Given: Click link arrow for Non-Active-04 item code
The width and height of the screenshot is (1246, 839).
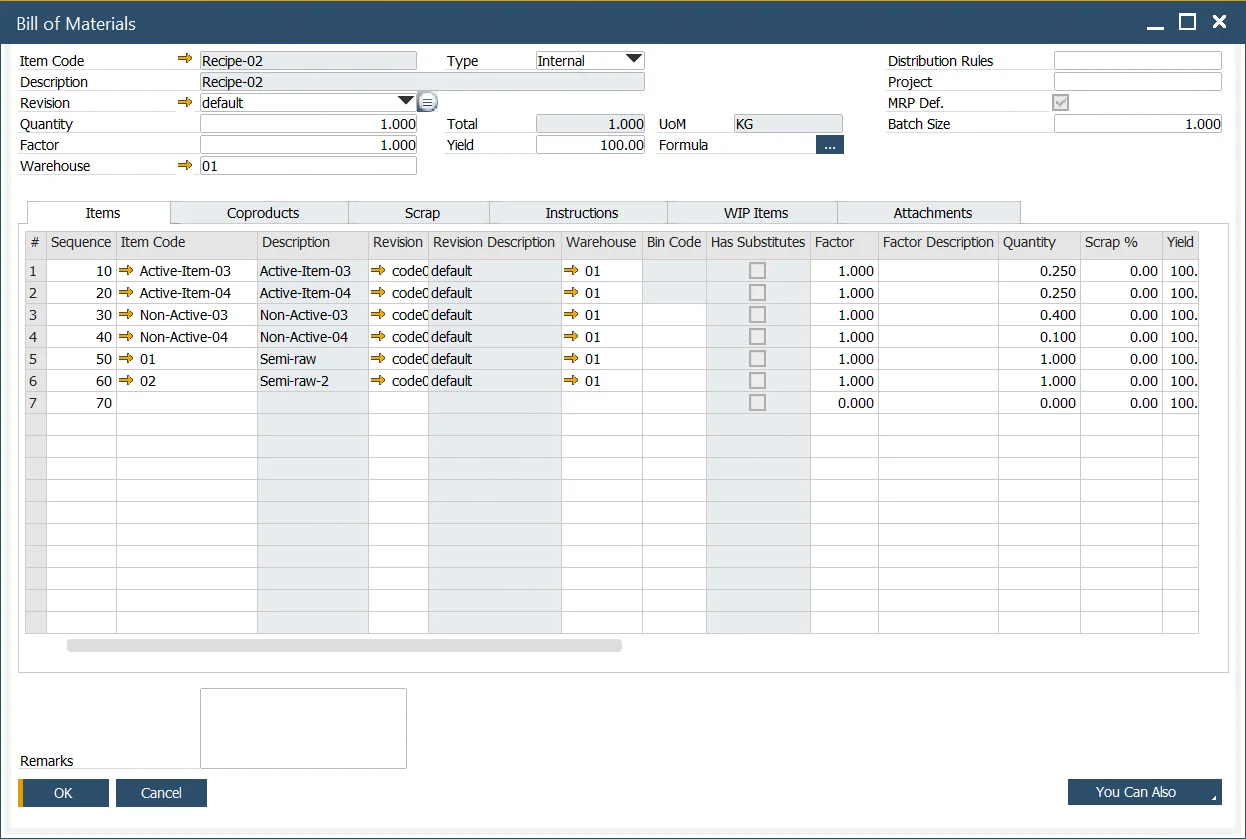Looking at the screenshot, I should pyautogui.click(x=127, y=337).
